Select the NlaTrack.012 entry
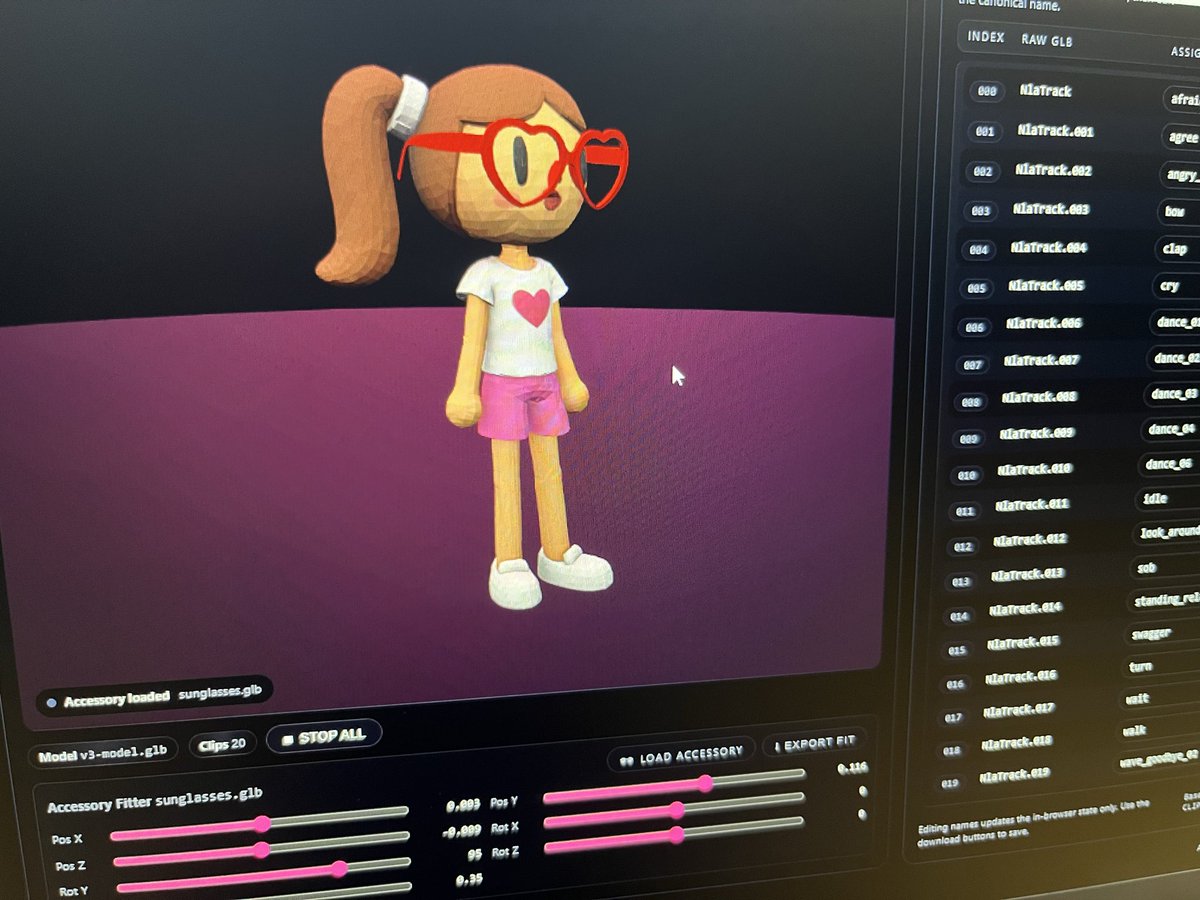Screen dimensions: 1200x900 coord(1031,540)
